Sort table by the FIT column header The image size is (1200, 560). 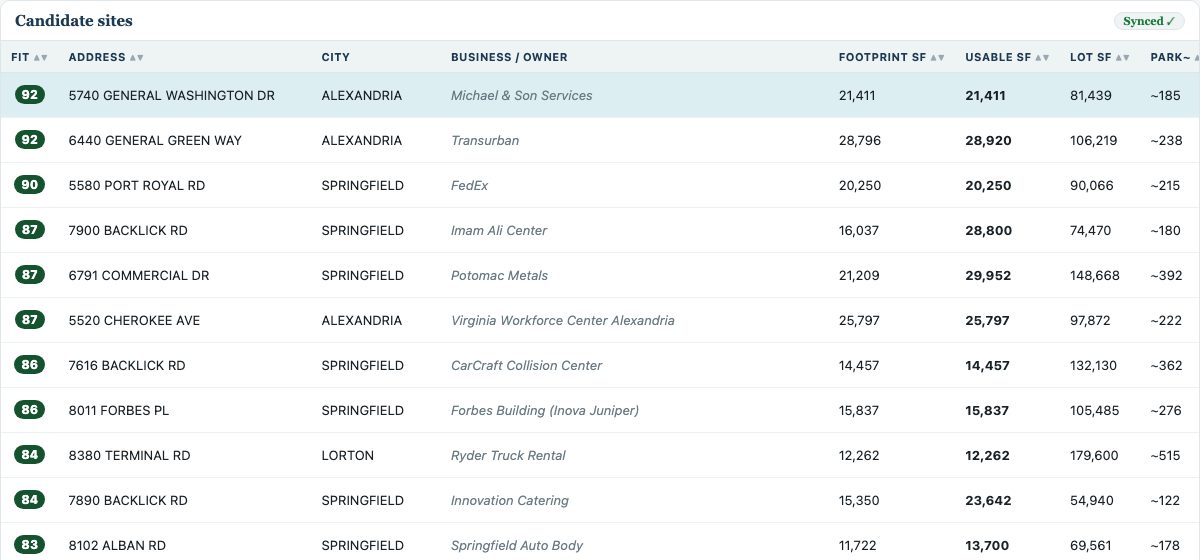pyautogui.click(x=29, y=57)
